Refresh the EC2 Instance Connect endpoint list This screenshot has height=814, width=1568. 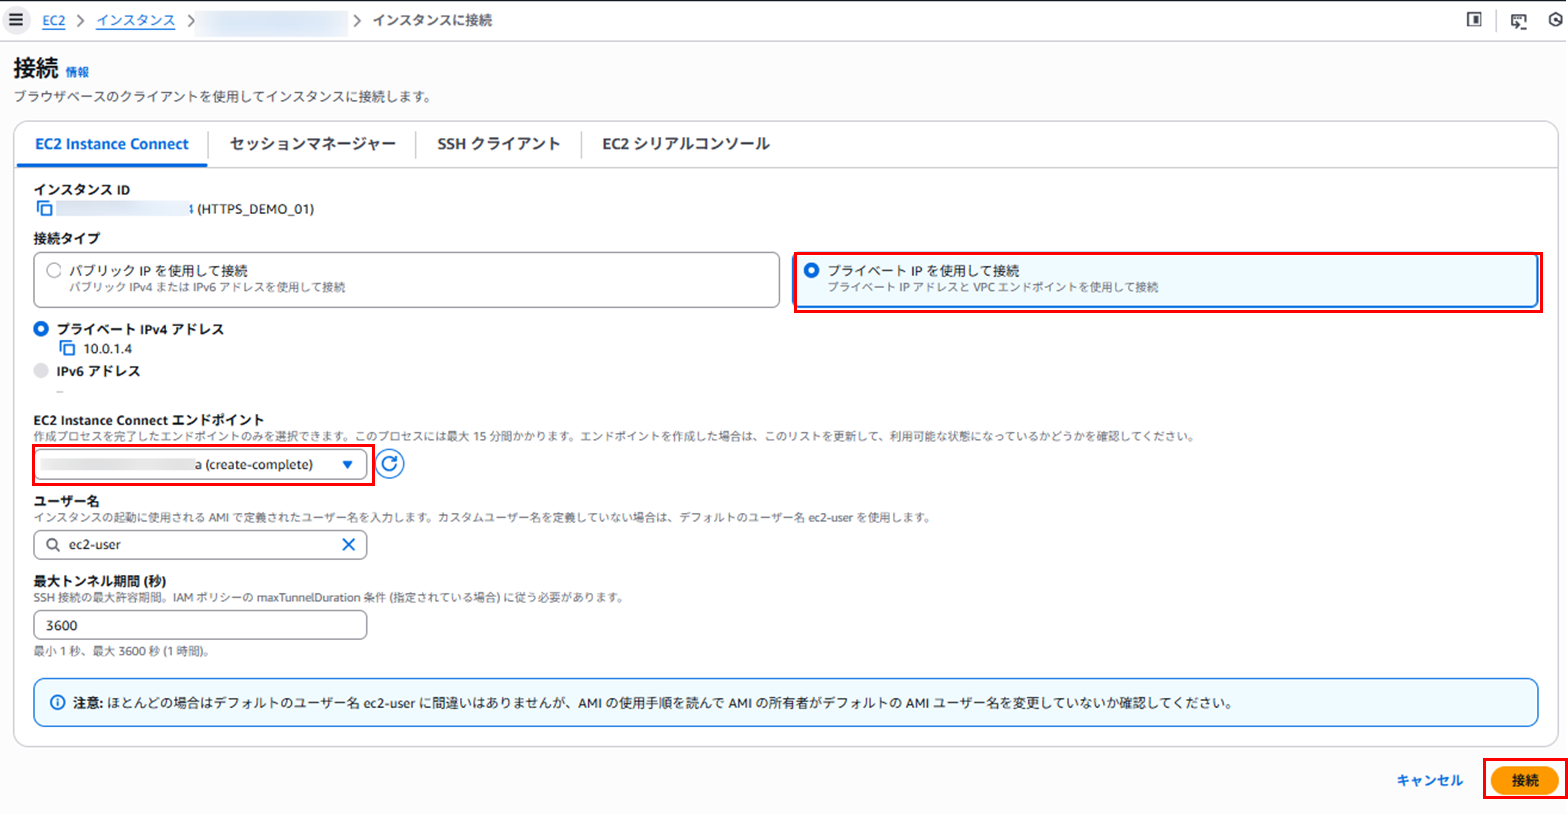(x=390, y=464)
